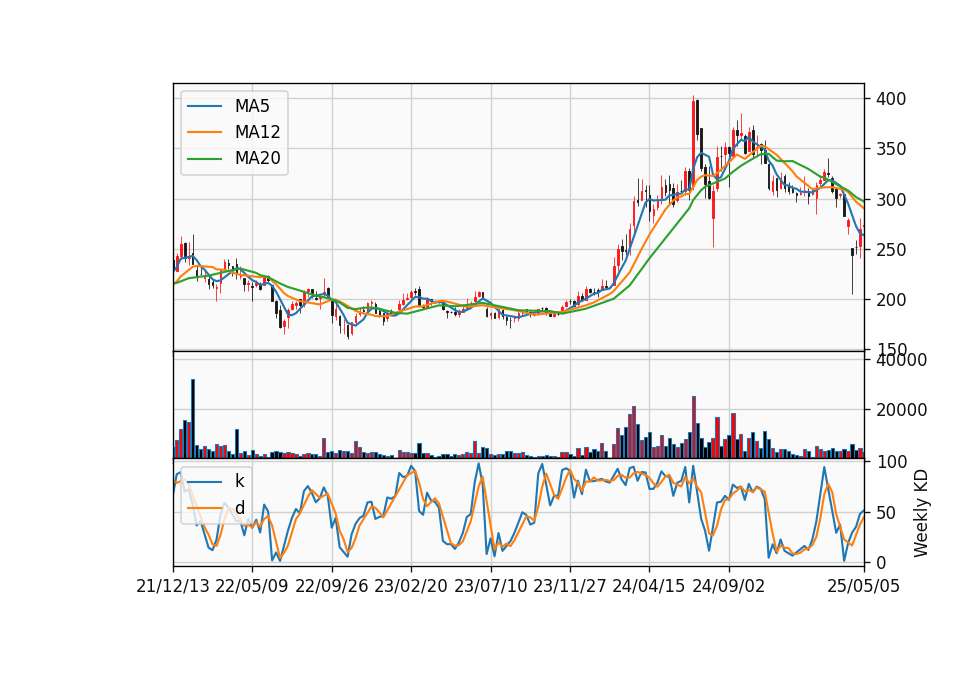The width and height of the screenshot is (960, 690).
Task: Click the 23/02/20 date label
Action: [x=411, y=586]
